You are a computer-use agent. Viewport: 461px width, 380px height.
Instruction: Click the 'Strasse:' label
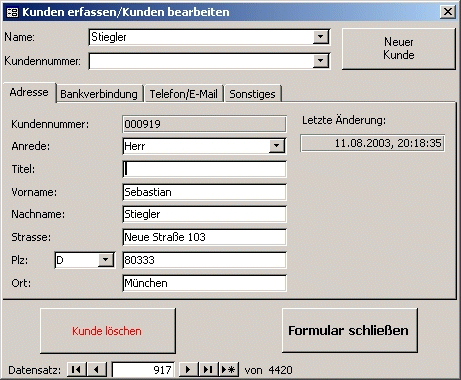pyautogui.click(x=31, y=237)
